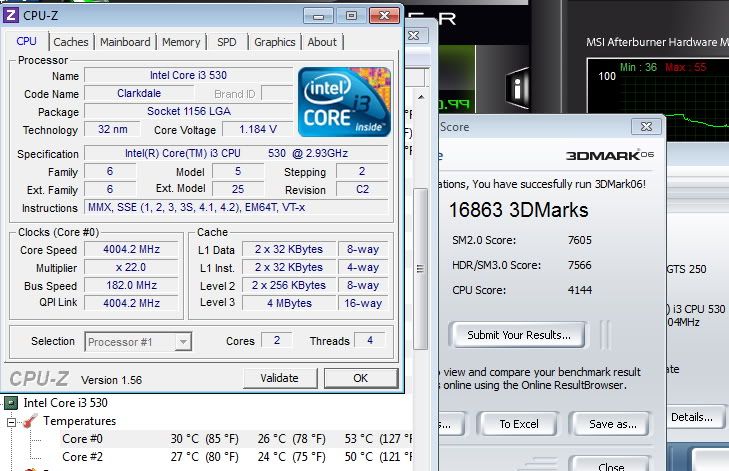Click the Instructions field 'MMX, SSE...'
The image size is (729, 471).
pyautogui.click(x=236, y=207)
